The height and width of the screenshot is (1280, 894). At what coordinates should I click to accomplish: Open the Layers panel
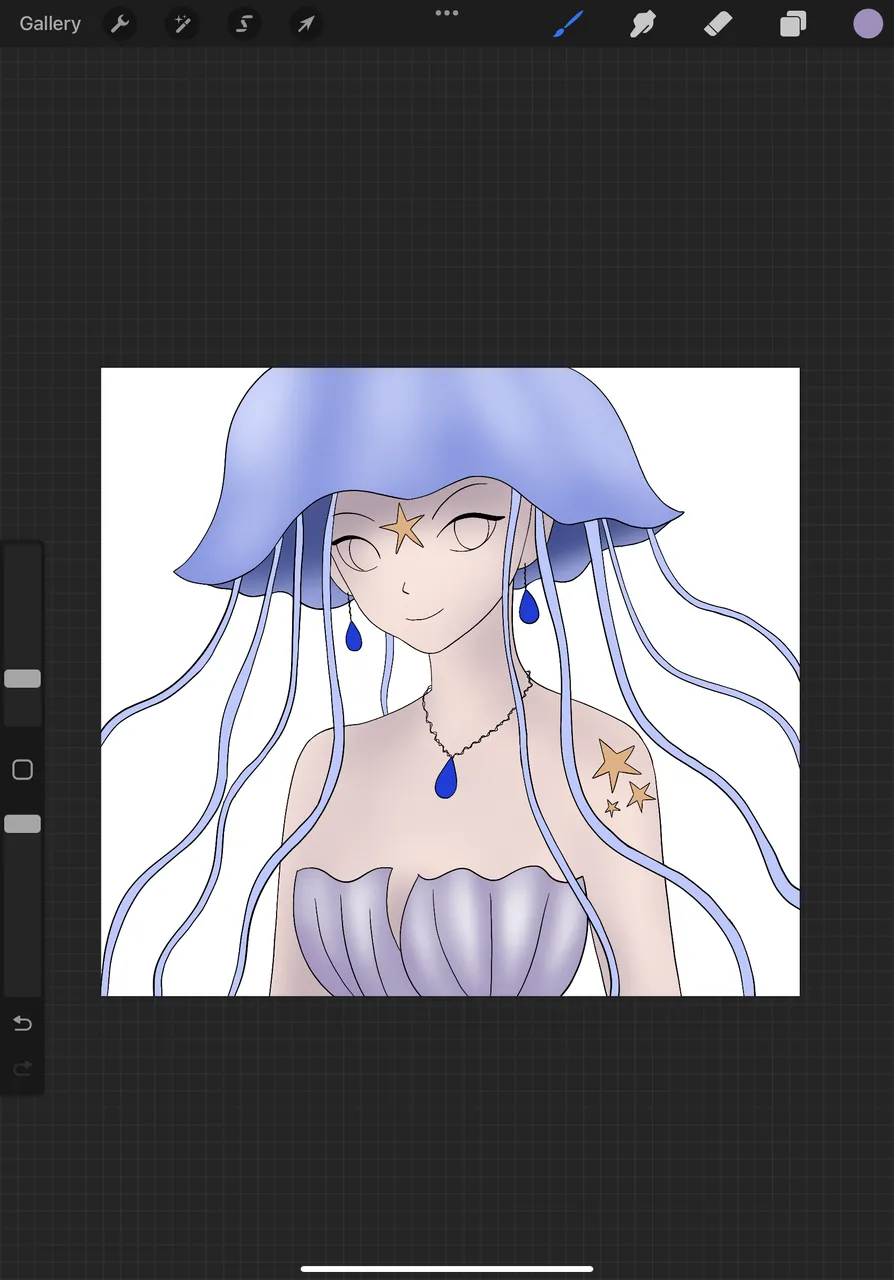click(x=793, y=23)
